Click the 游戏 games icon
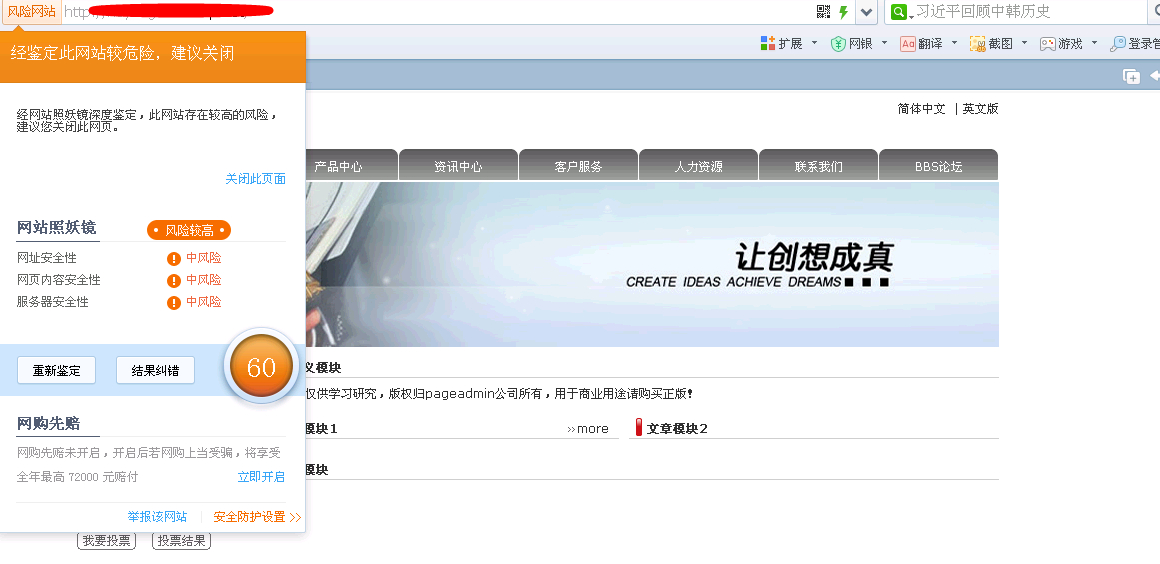1160x564 pixels. pyautogui.click(x=1048, y=43)
